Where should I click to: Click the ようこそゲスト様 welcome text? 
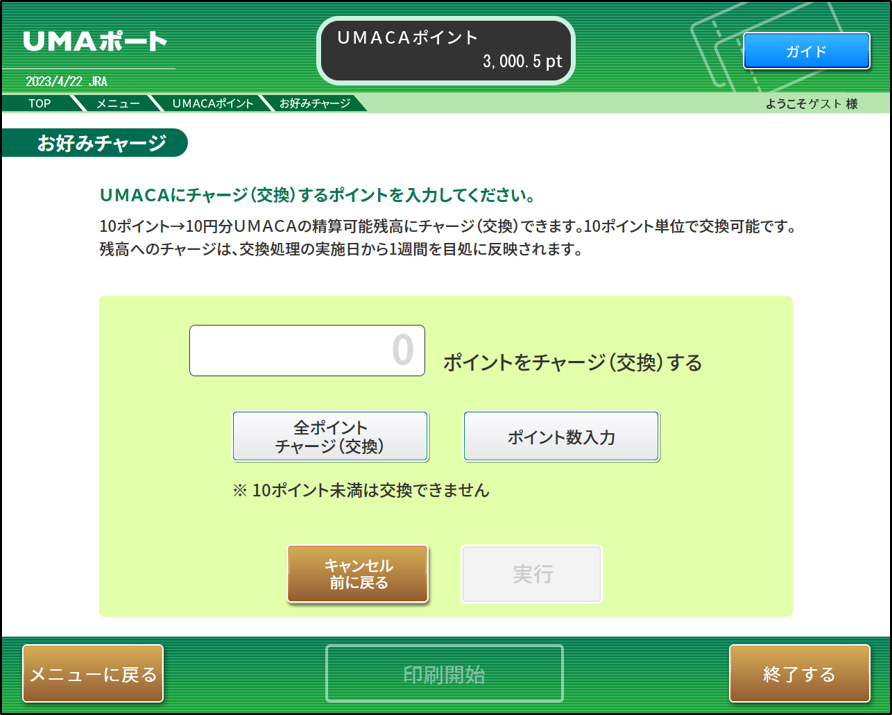pyautogui.click(x=811, y=103)
